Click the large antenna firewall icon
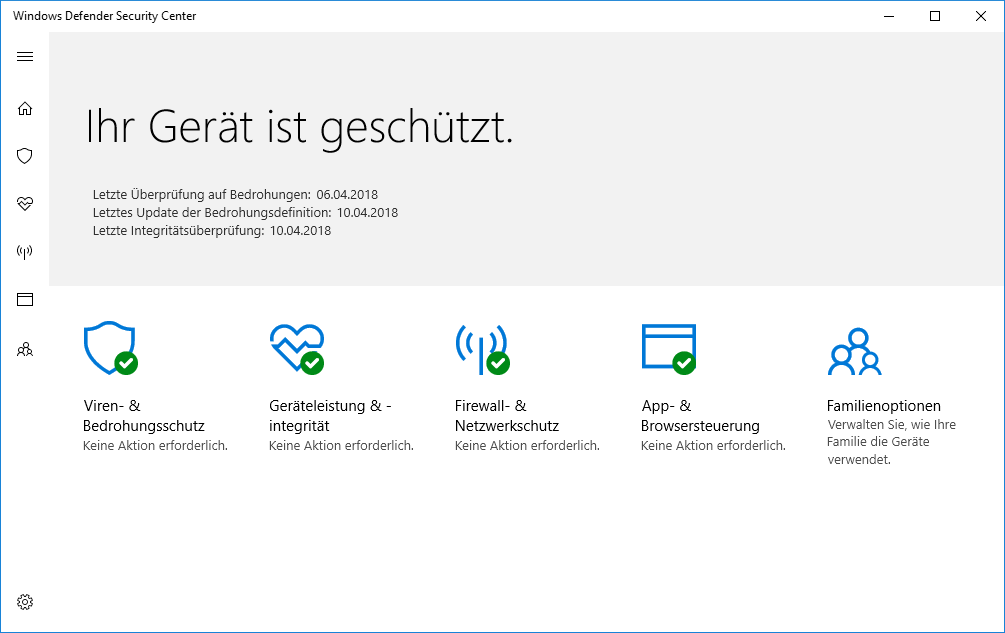The height and width of the screenshot is (633, 1005). point(482,349)
